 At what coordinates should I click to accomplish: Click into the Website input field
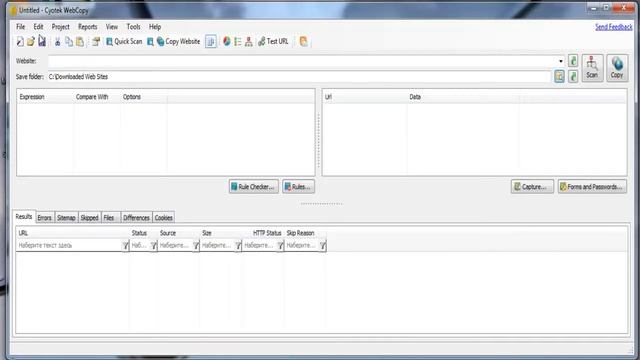pyautogui.click(x=302, y=61)
